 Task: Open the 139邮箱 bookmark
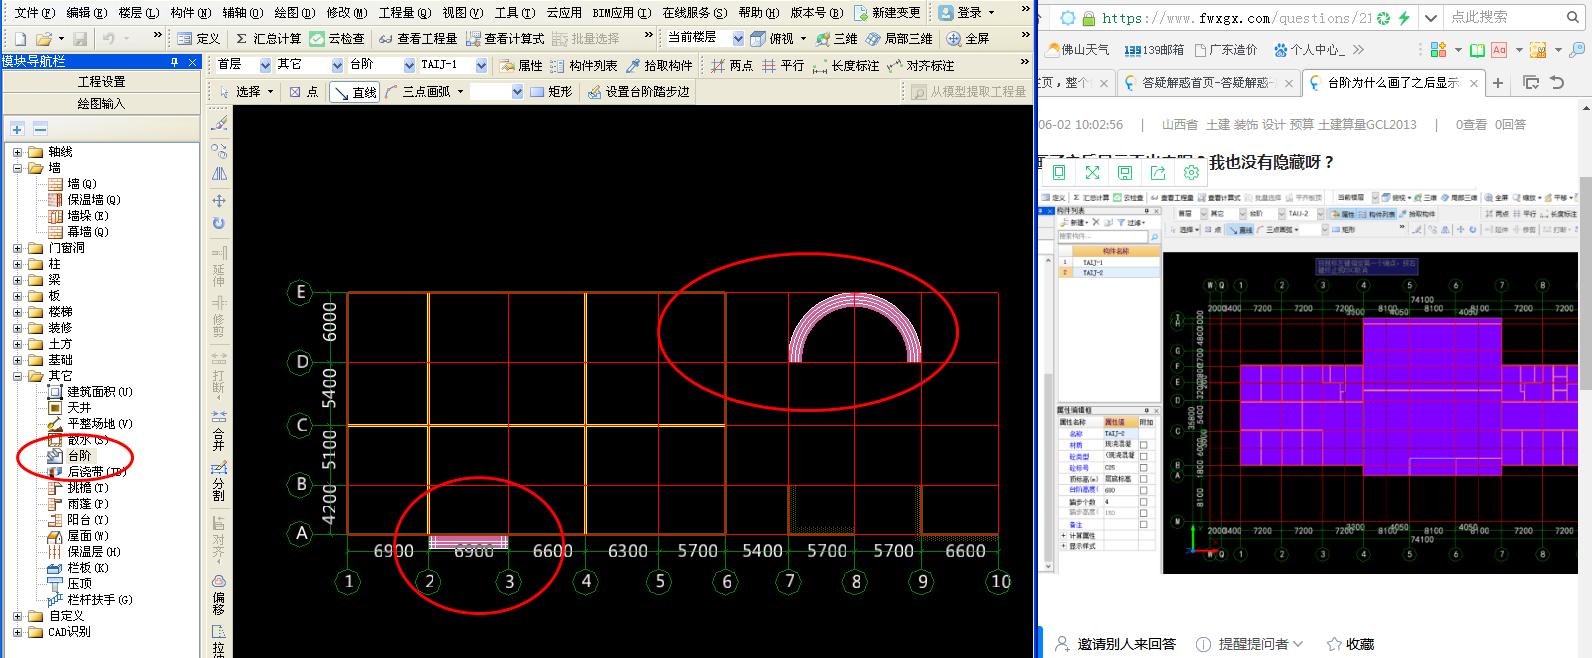click(x=1154, y=49)
